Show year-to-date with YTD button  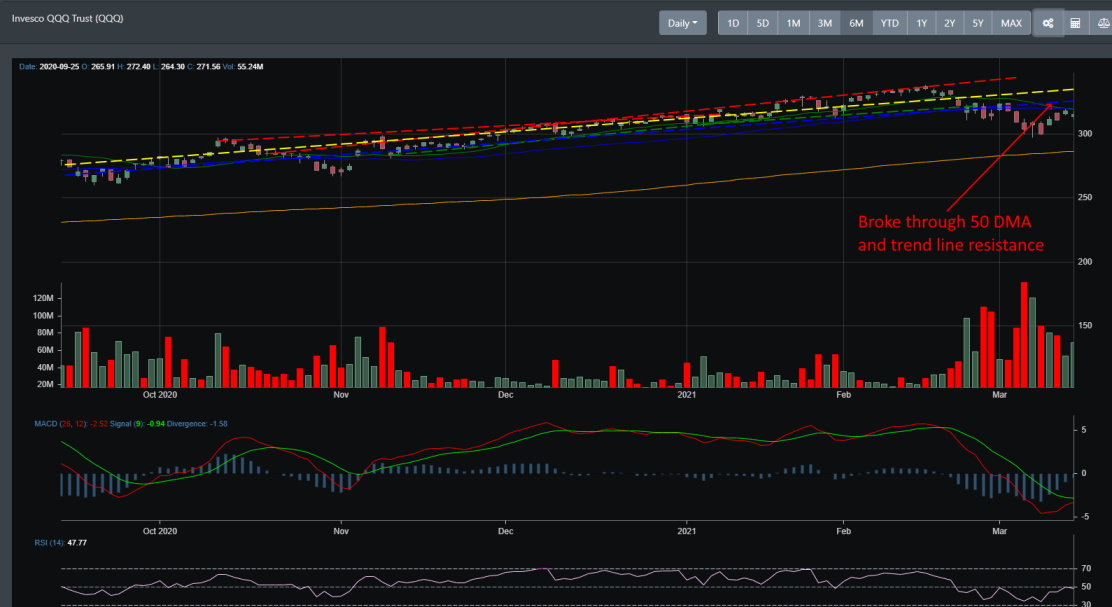coord(889,23)
